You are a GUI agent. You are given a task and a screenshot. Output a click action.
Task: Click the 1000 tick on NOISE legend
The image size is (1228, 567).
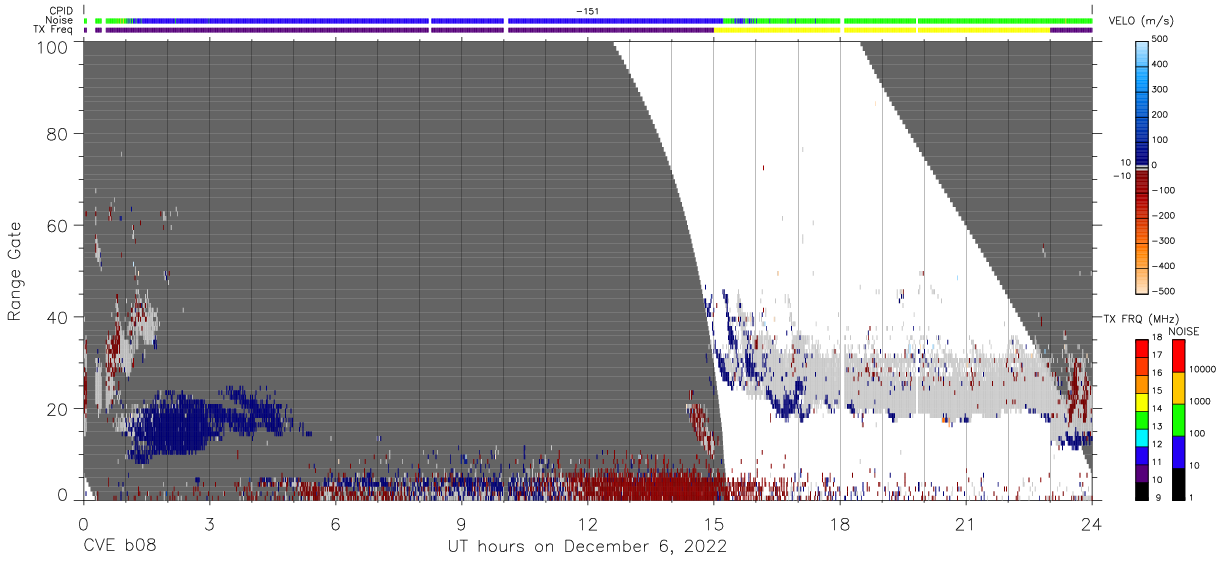click(1199, 401)
